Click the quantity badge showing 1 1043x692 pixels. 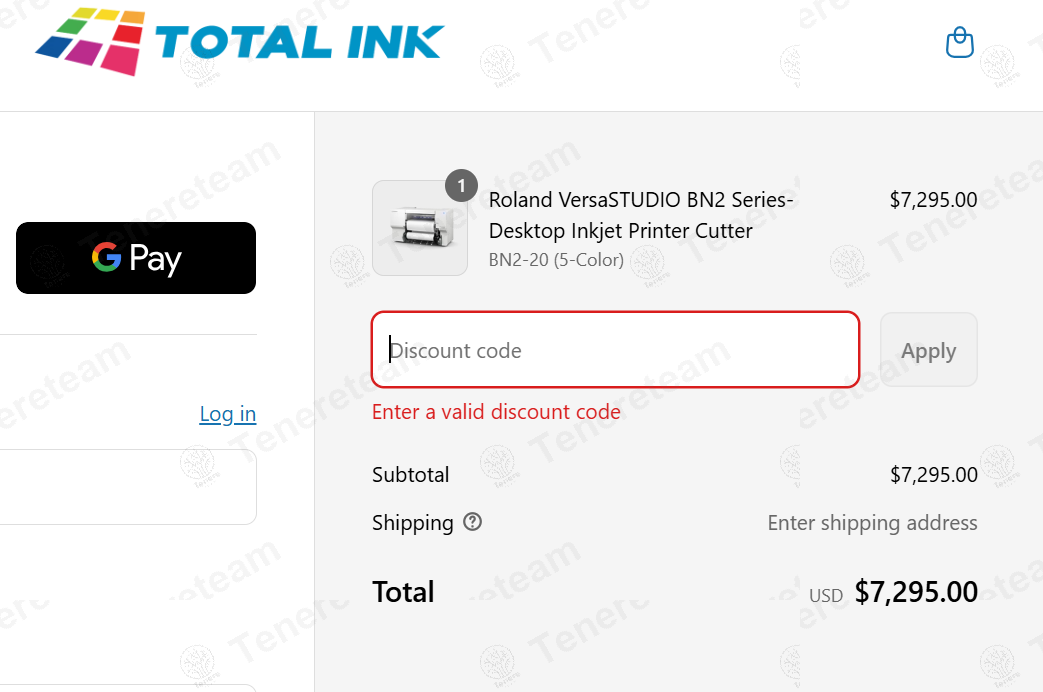[461, 186]
